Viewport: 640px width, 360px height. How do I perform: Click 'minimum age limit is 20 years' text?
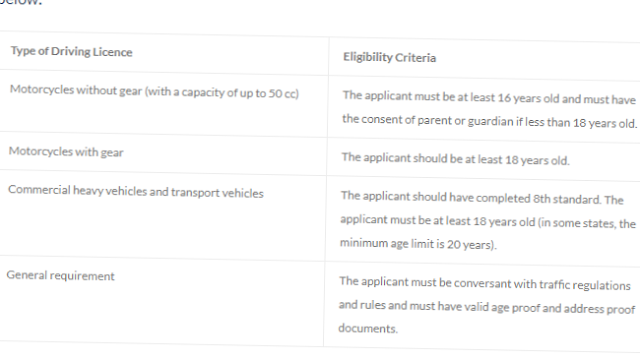[418, 244]
